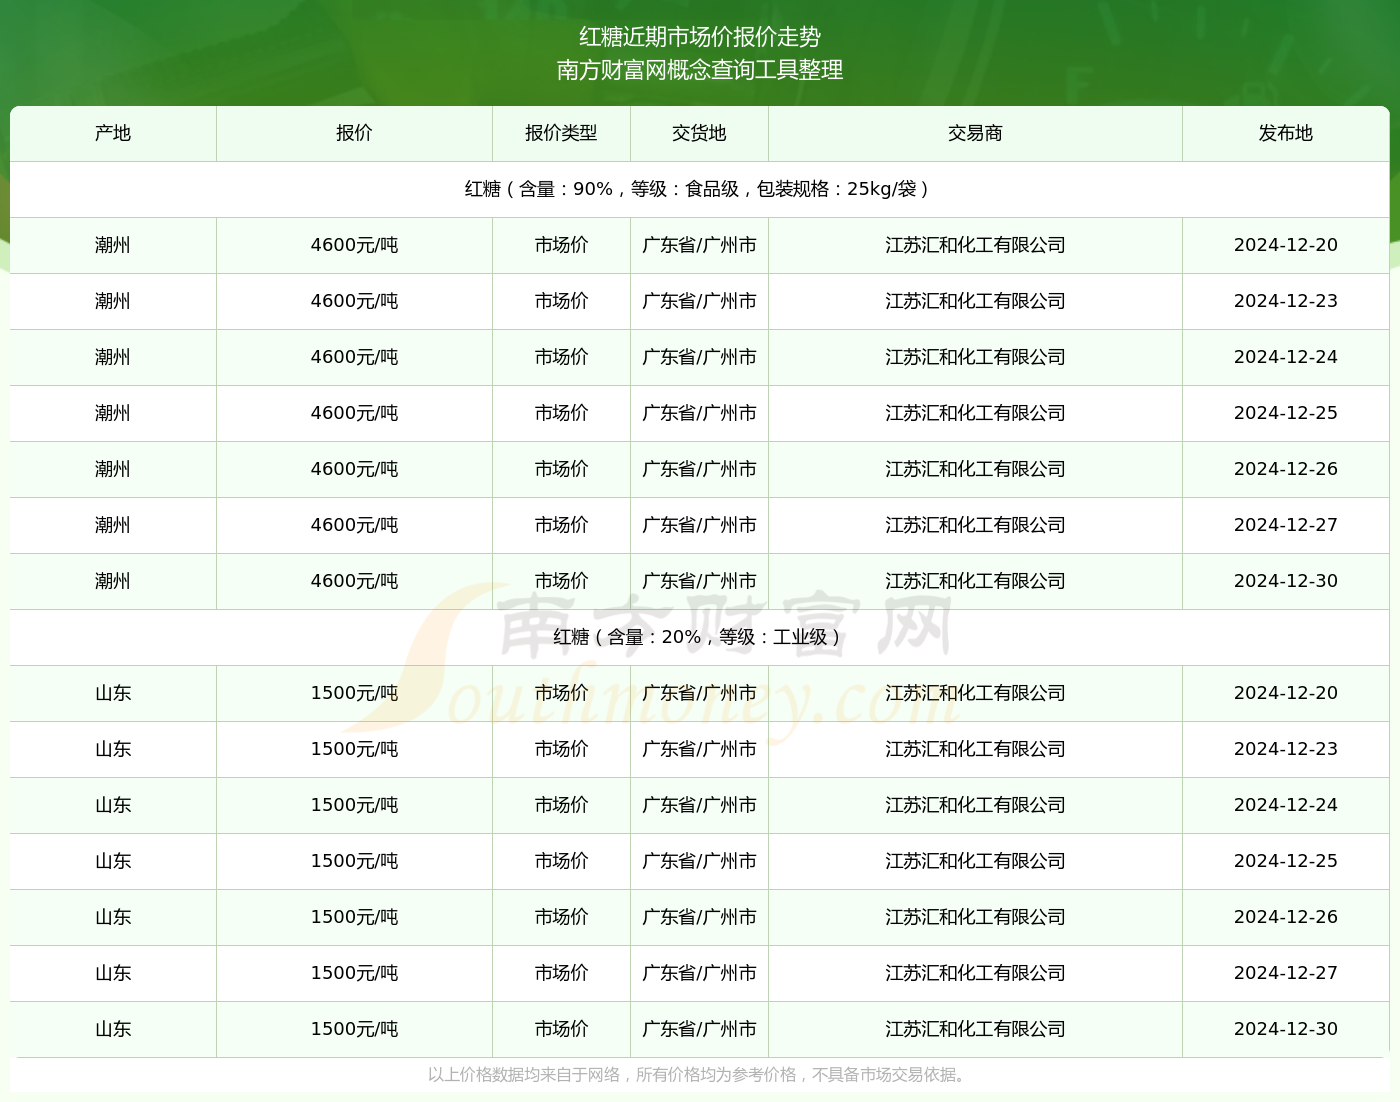Click date 2024-12-27 in the 山东 row
1400x1102 pixels.
click(1286, 973)
